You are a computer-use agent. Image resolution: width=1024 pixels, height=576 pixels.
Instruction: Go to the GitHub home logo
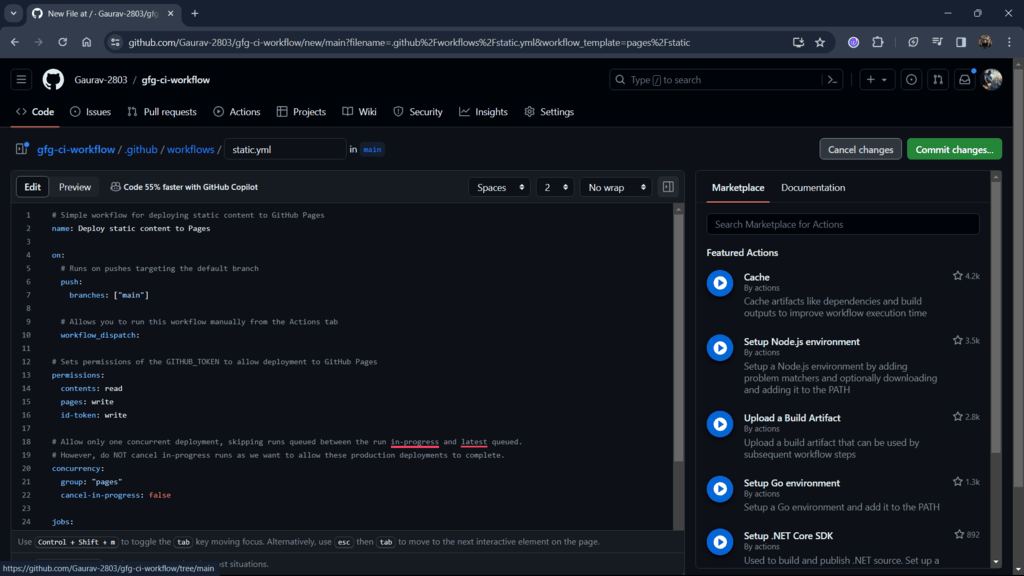(x=54, y=80)
